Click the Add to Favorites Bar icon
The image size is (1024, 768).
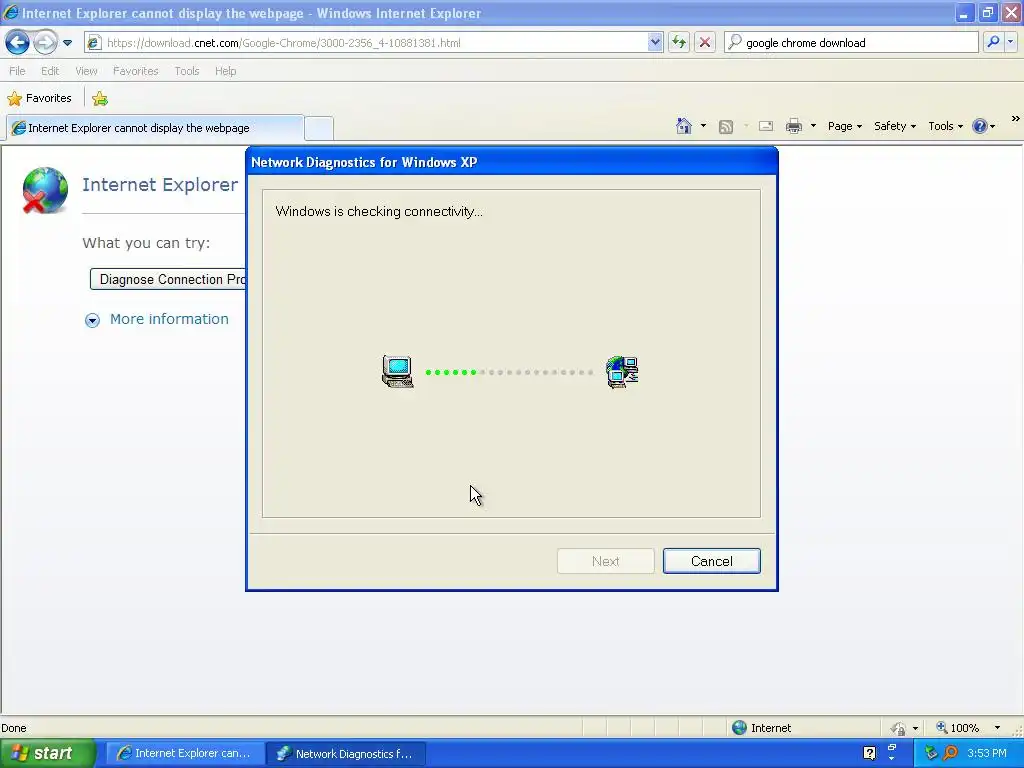point(100,99)
